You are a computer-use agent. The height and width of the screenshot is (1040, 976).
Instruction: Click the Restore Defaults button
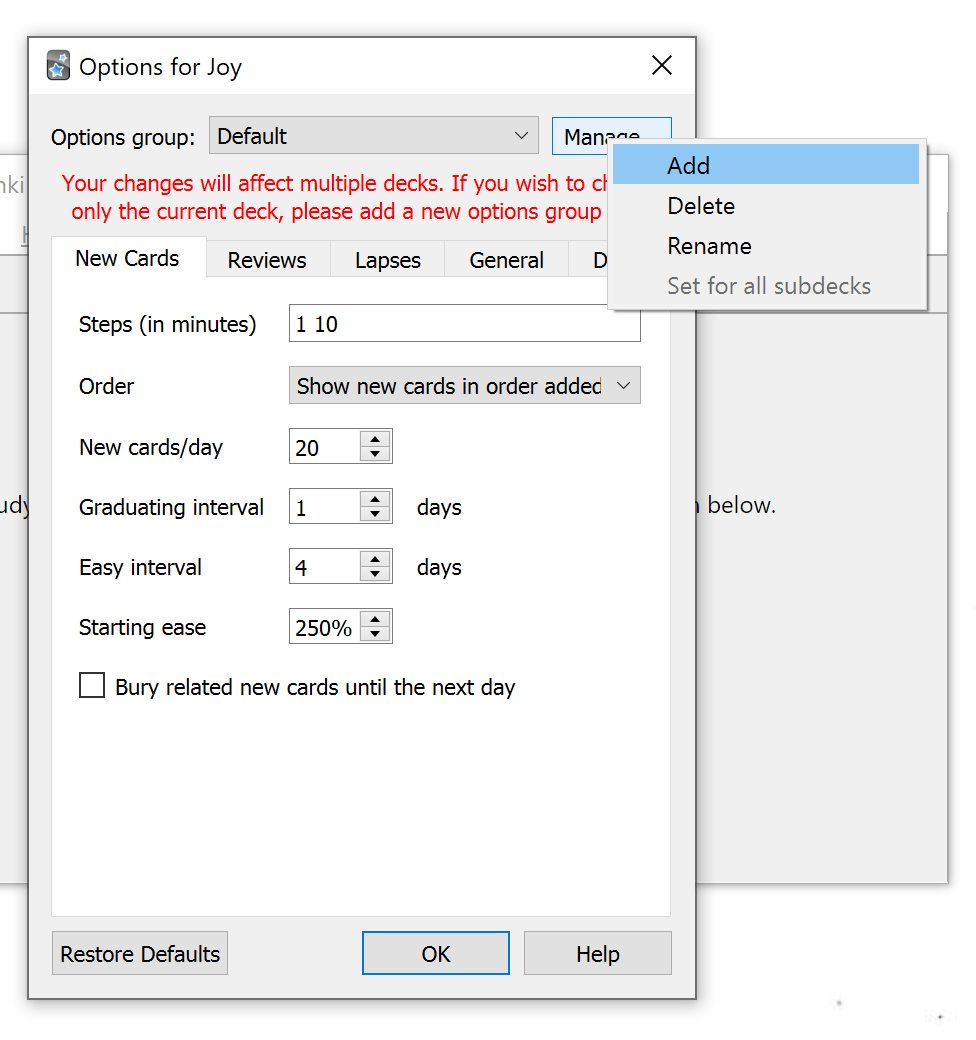tap(140, 953)
